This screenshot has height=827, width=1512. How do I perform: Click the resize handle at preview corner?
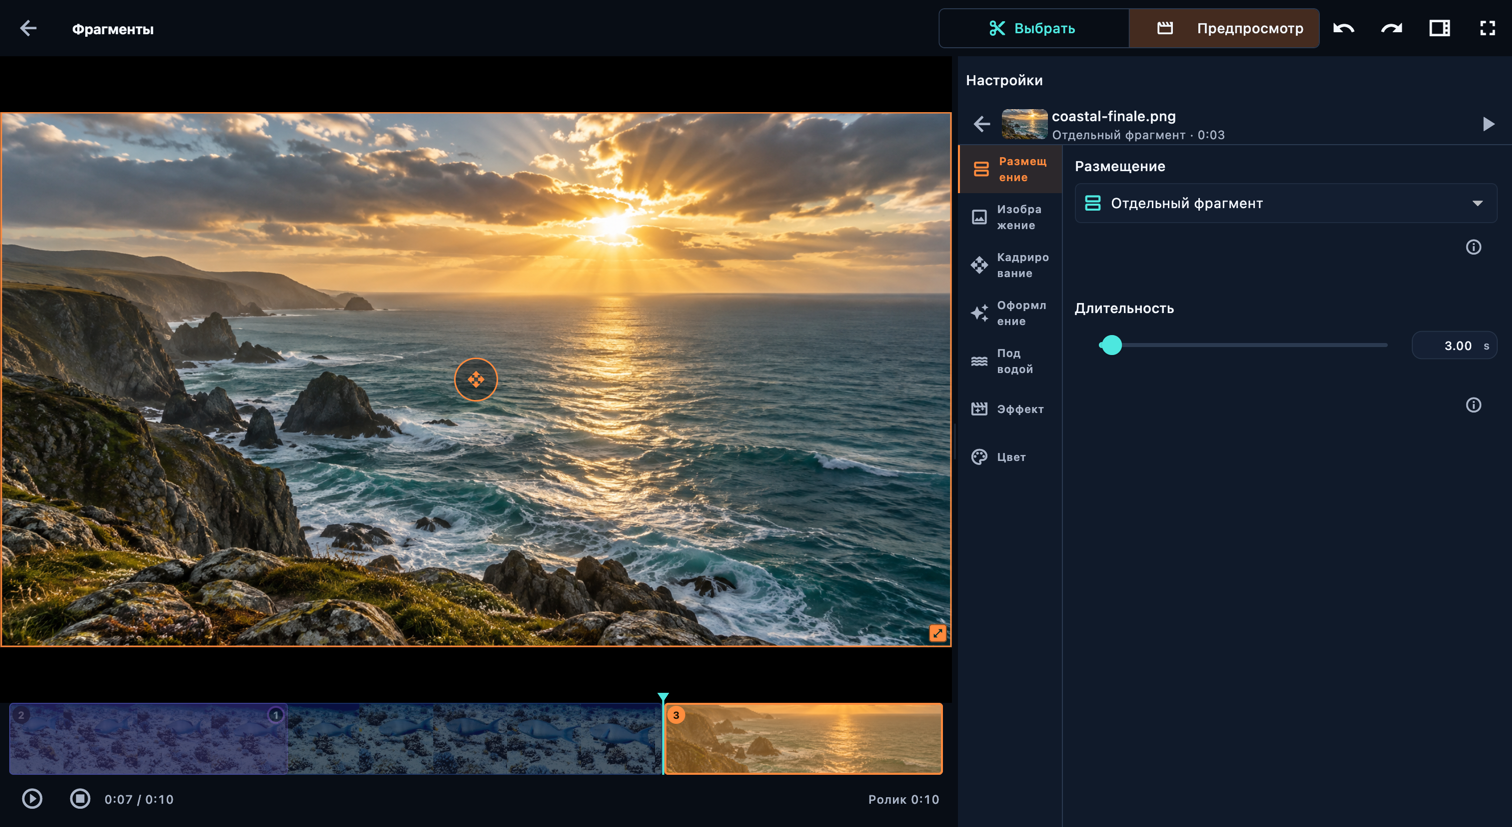[x=937, y=633]
